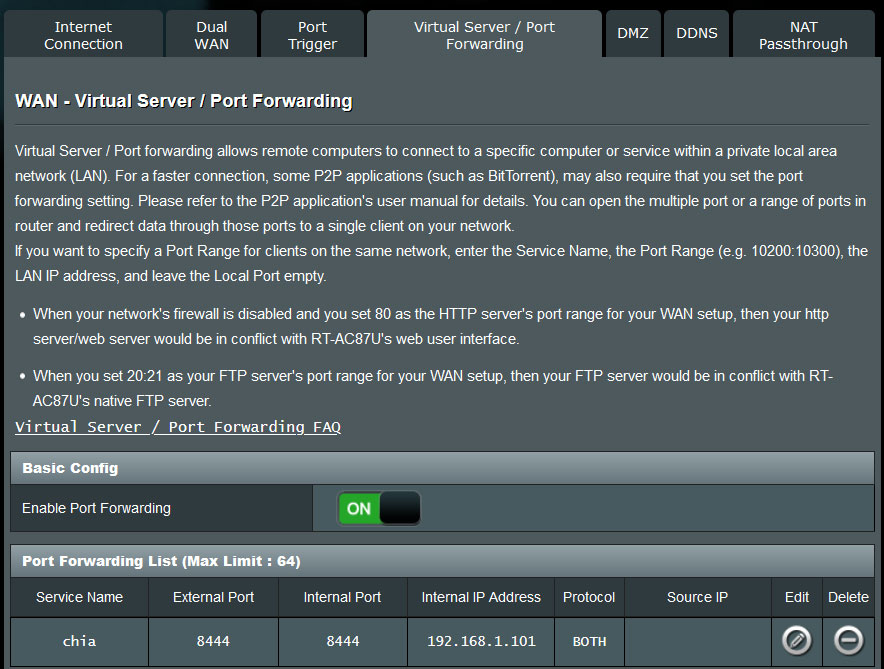Image resolution: width=884 pixels, height=669 pixels.
Task: Click the chia service name cell
Action: tap(79, 641)
